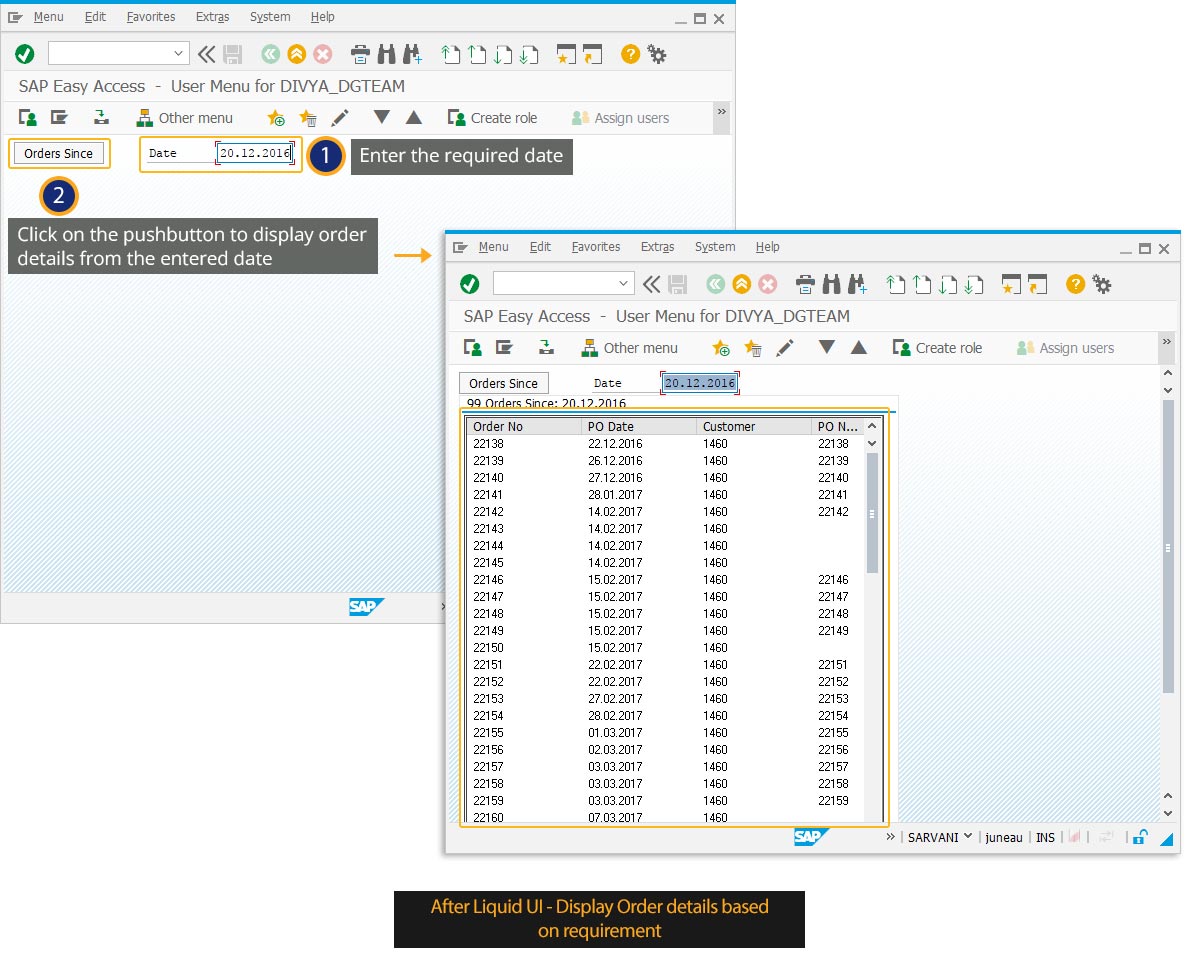Image resolution: width=1200 pixels, height=978 pixels.
Task: Expand status bar chevron next to SARVANI
Action: pyautogui.click(x=890, y=836)
